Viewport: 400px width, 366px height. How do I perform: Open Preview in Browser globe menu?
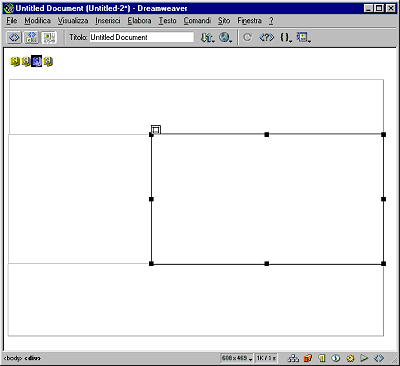[x=226, y=37]
